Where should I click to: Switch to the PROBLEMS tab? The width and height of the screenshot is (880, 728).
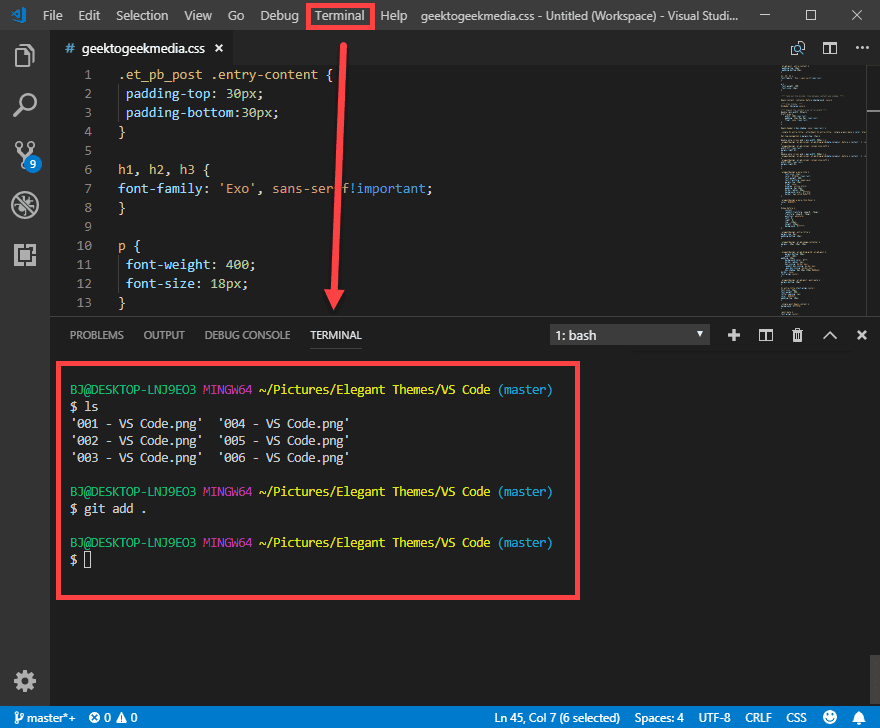click(x=96, y=335)
